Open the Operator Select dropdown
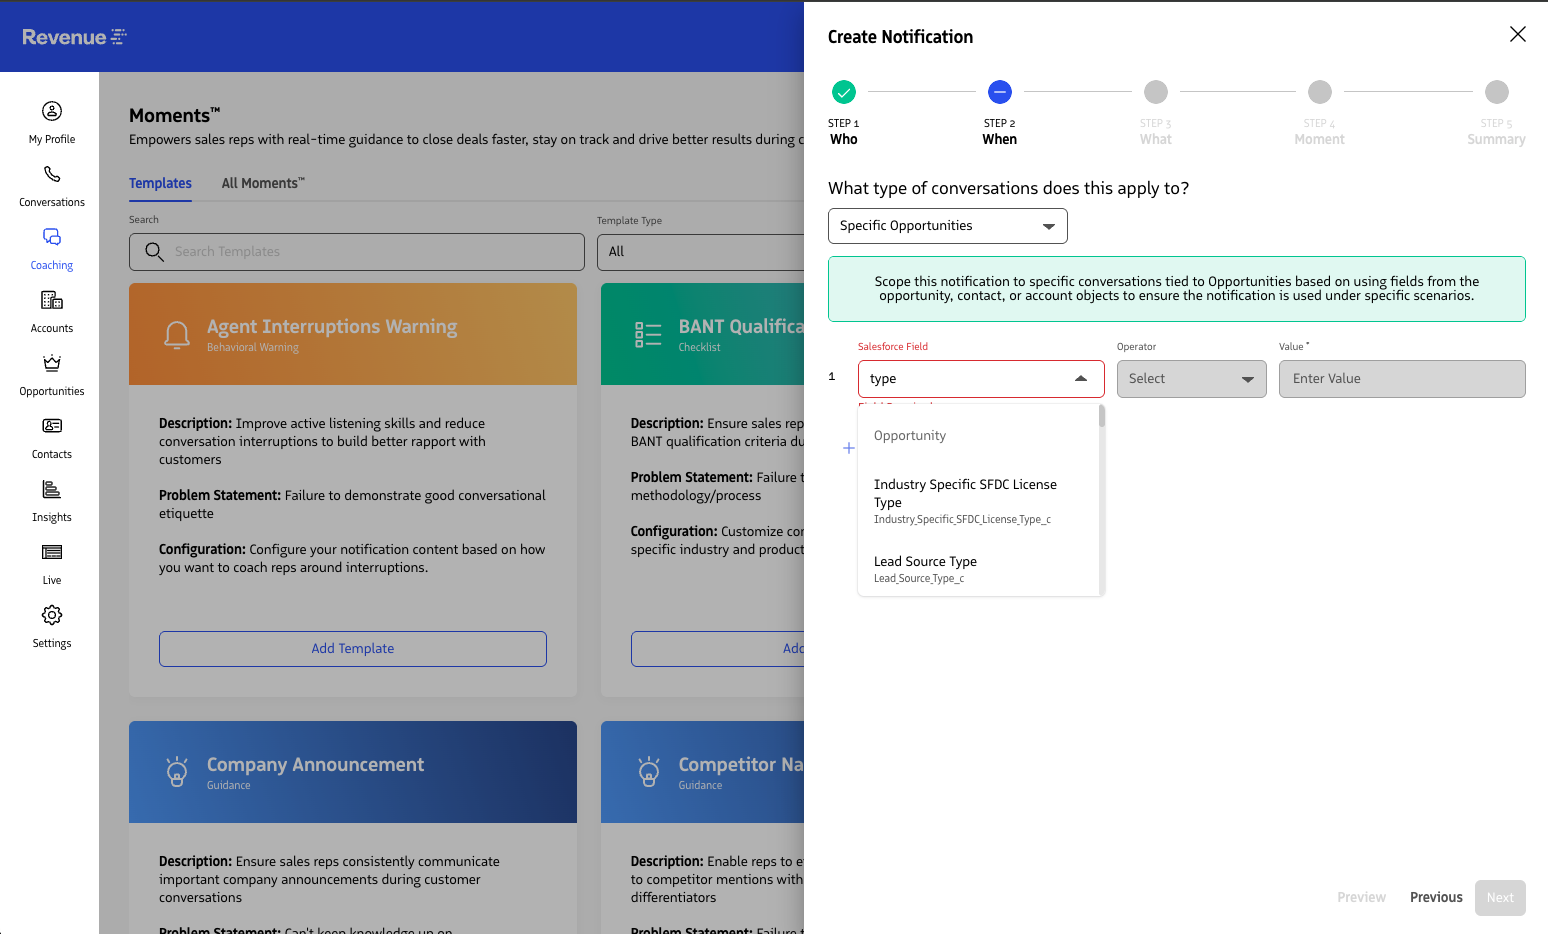The image size is (1548, 934). pyautogui.click(x=1191, y=379)
